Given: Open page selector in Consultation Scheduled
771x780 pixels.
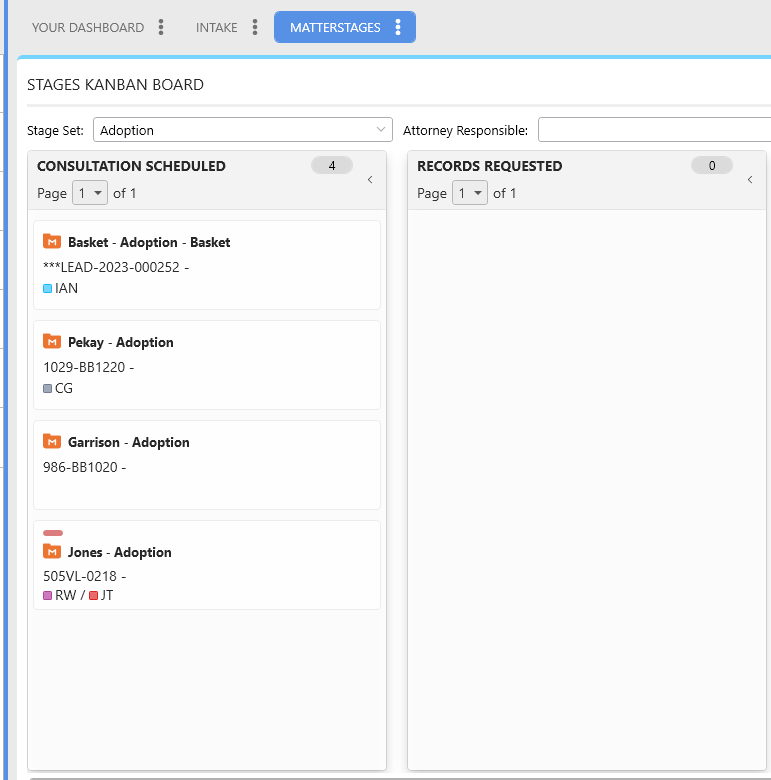Looking at the screenshot, I should coord(89,193).
